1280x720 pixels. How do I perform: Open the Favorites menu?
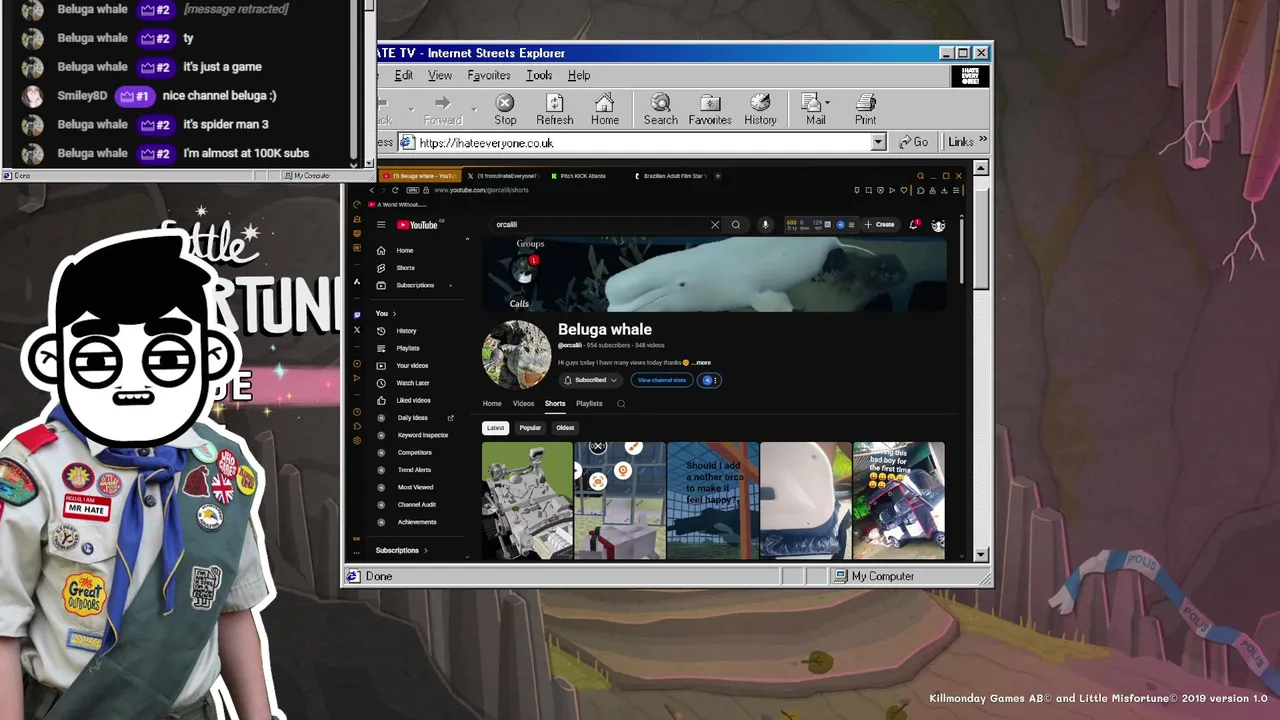coord(489,75)
